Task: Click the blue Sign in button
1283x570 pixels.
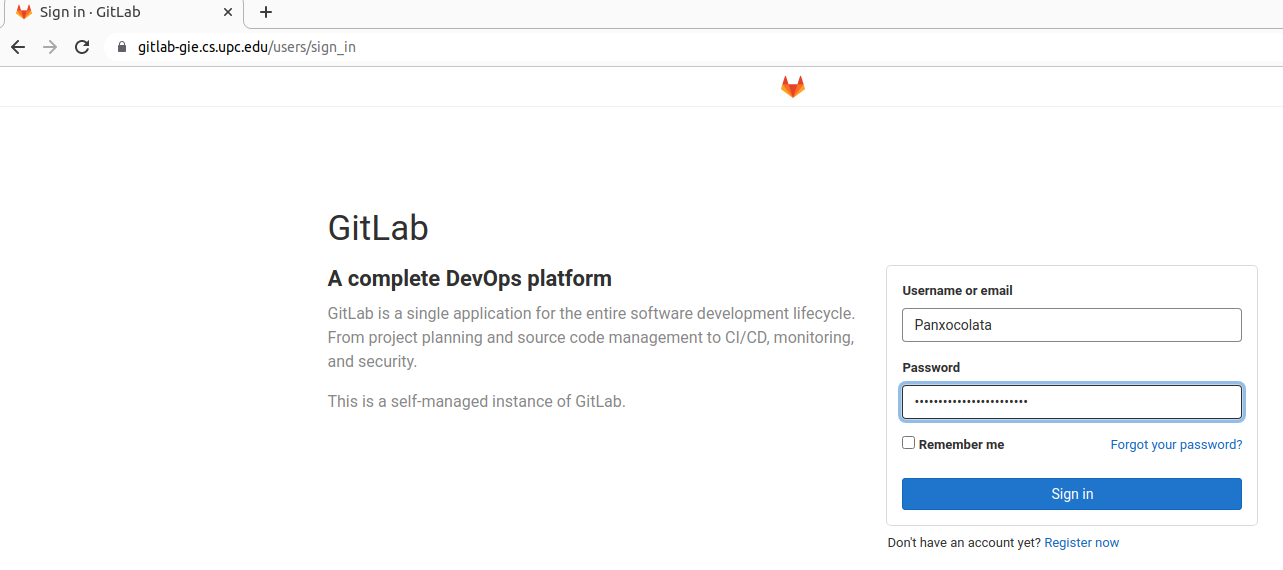Action: coord(1072,494)
